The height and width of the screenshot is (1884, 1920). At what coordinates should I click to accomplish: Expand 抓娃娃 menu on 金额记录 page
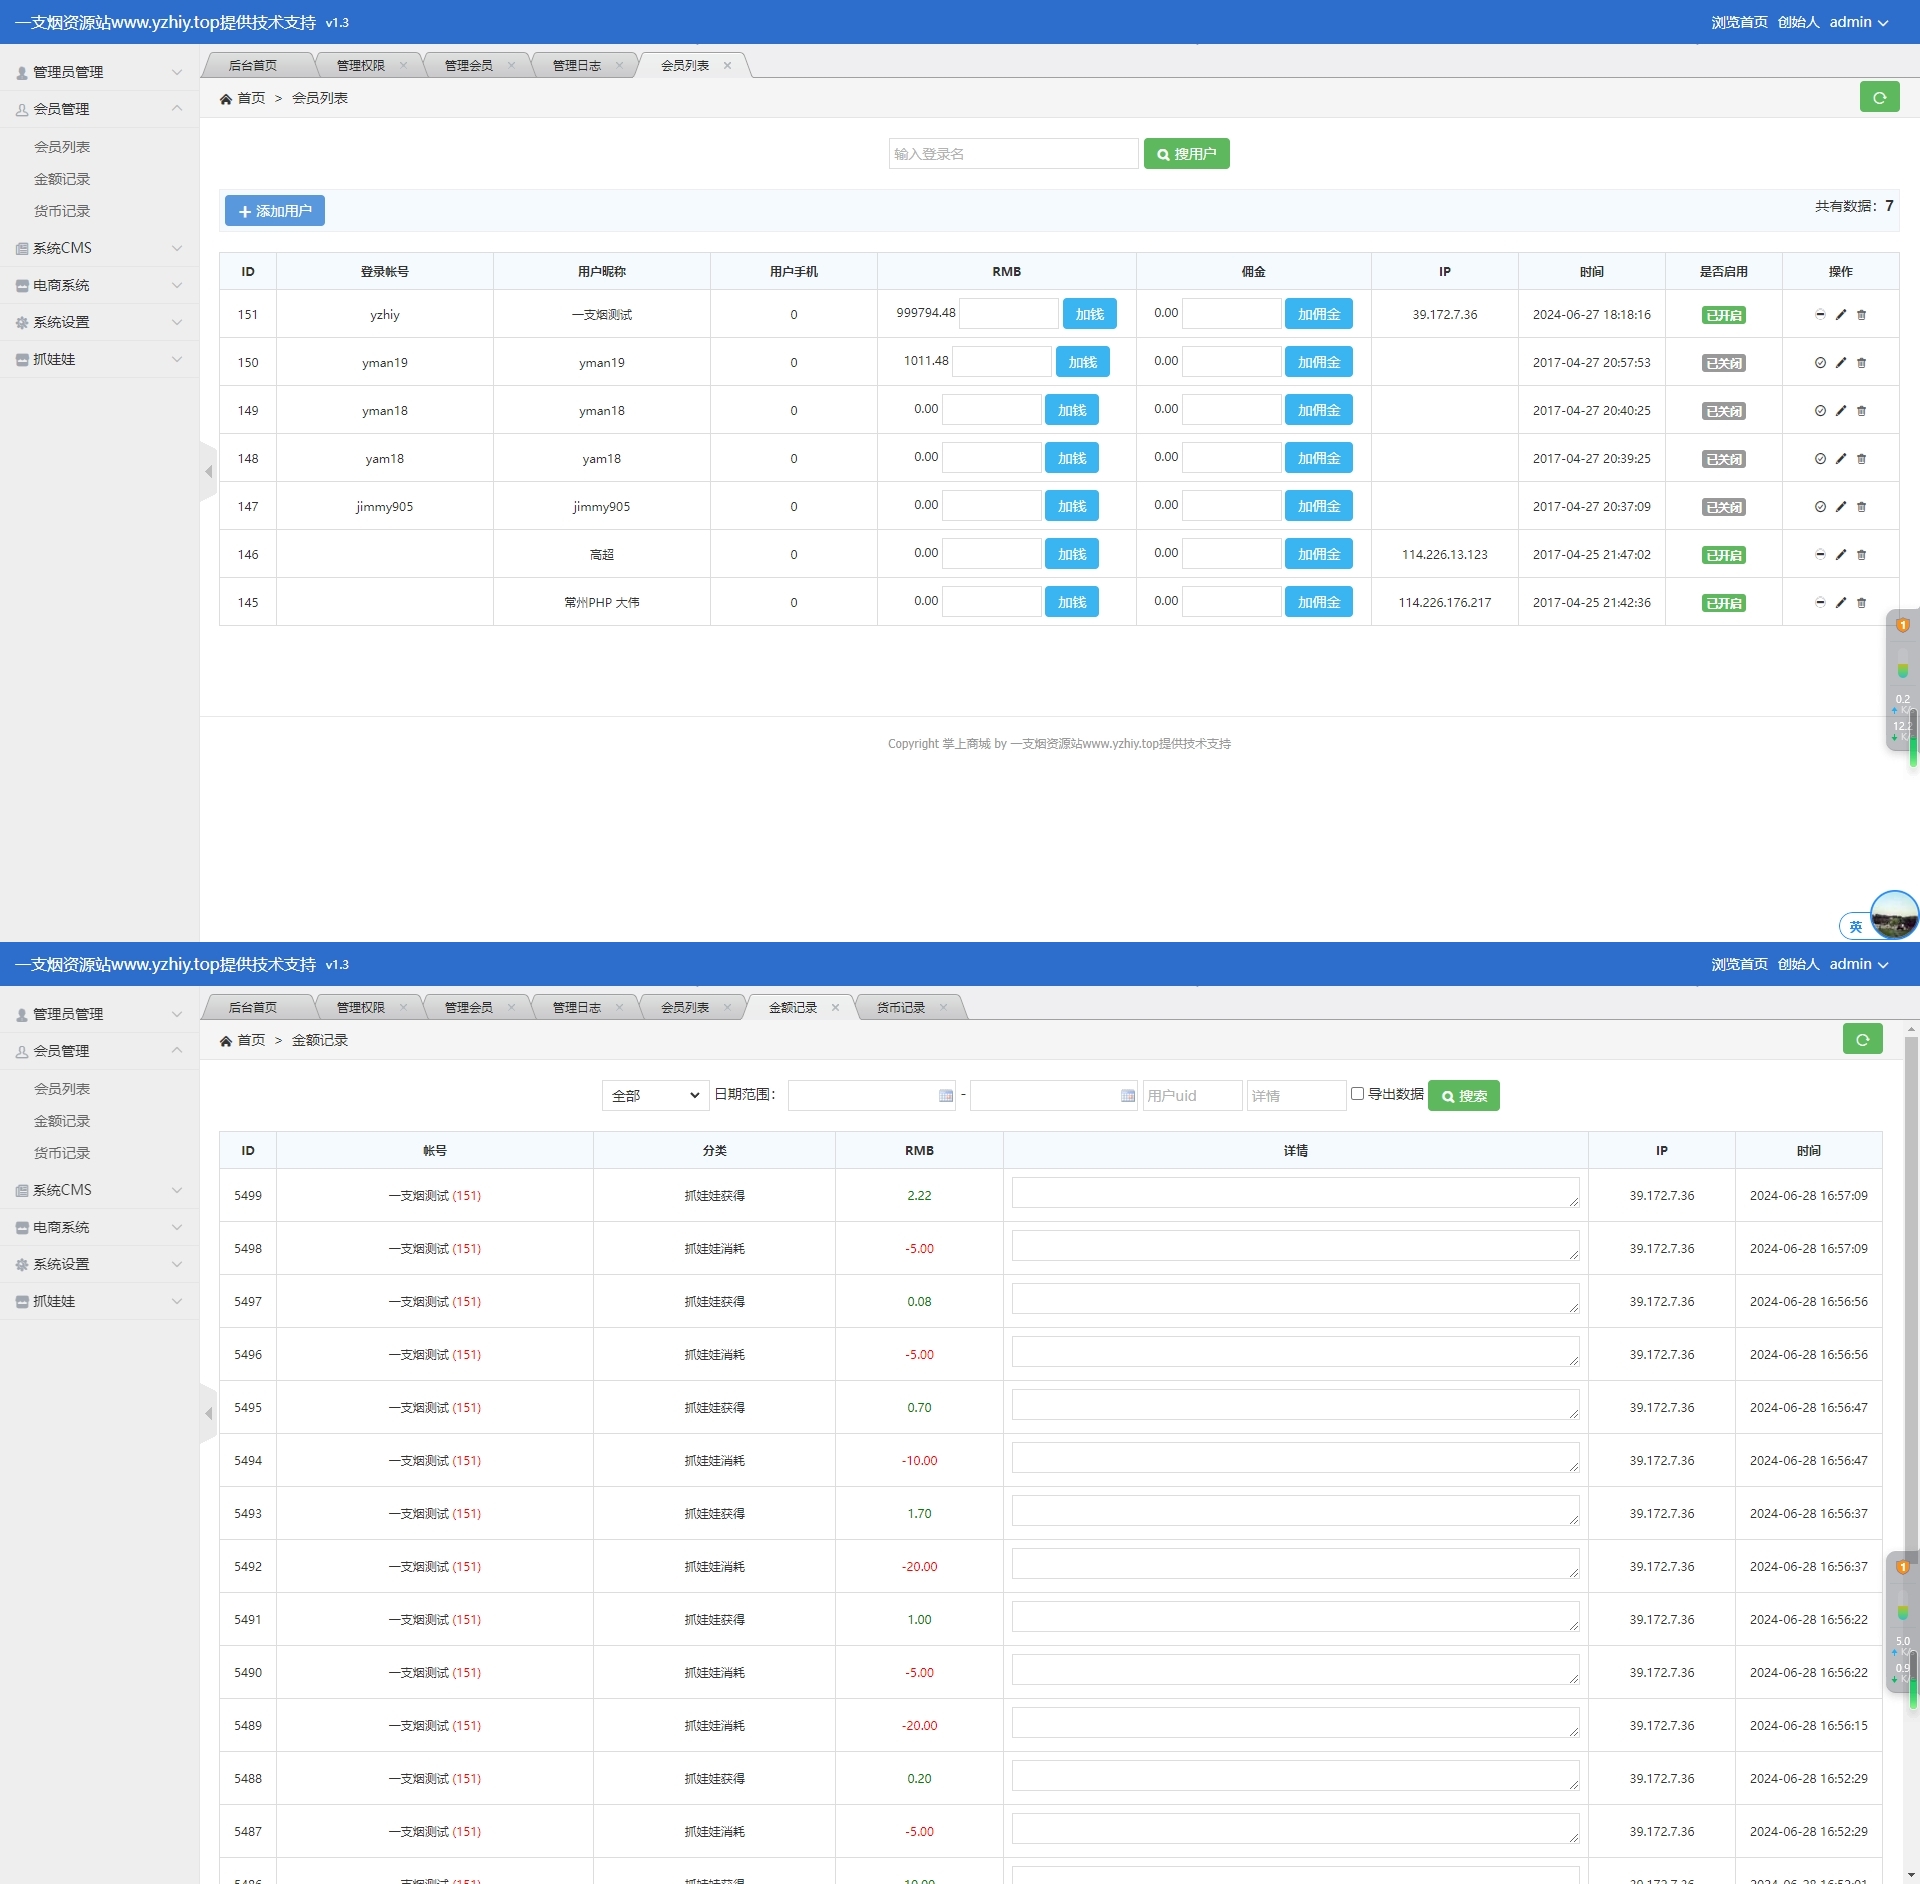click(99, 1301)
